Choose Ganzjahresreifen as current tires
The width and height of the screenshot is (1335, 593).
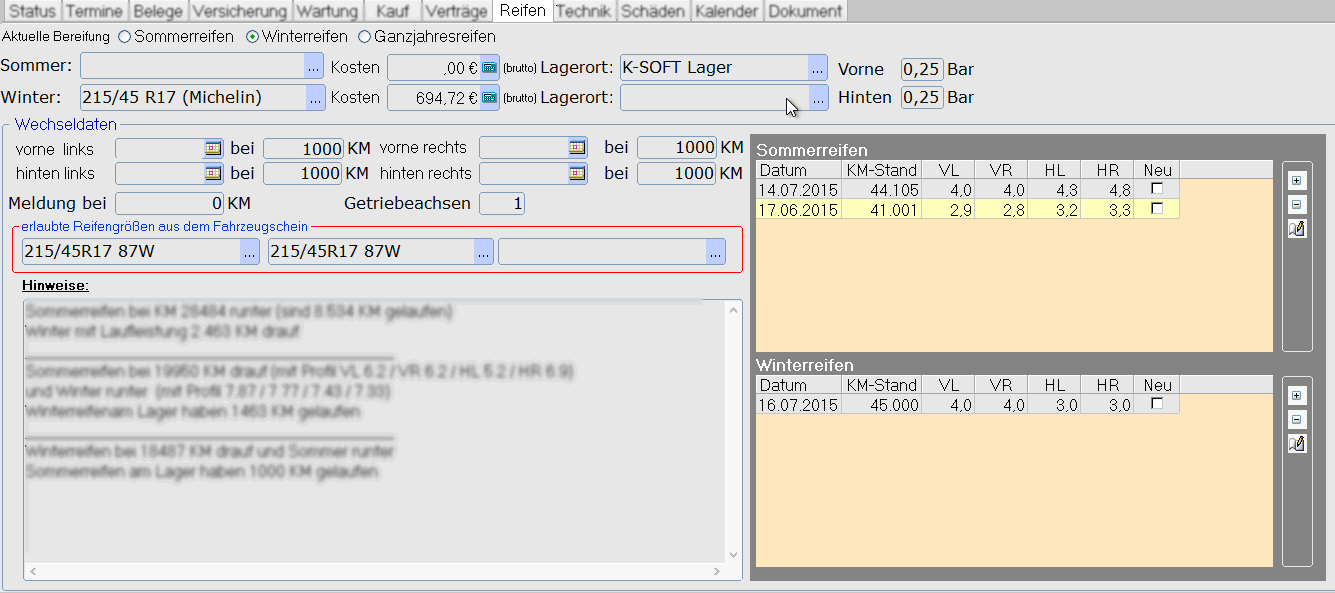365,37
